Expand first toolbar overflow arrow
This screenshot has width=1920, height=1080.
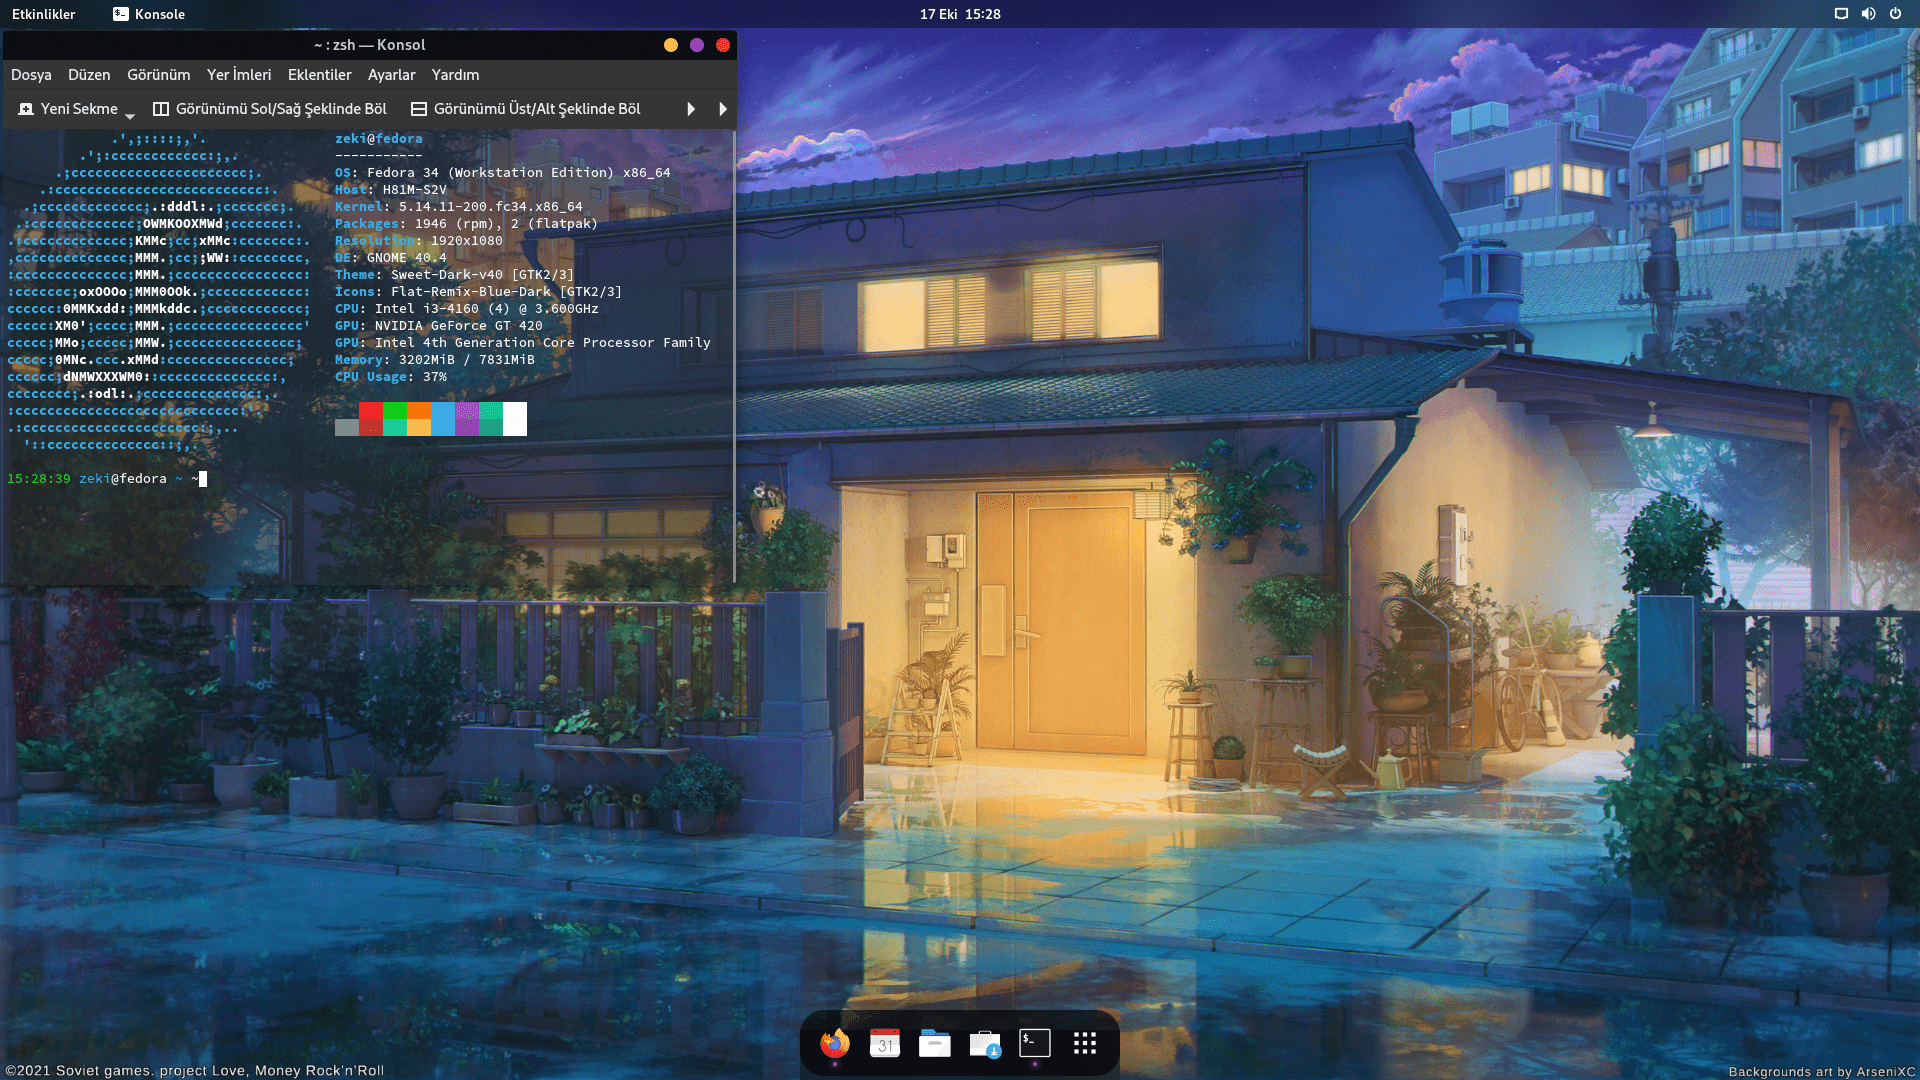point(691,109)
